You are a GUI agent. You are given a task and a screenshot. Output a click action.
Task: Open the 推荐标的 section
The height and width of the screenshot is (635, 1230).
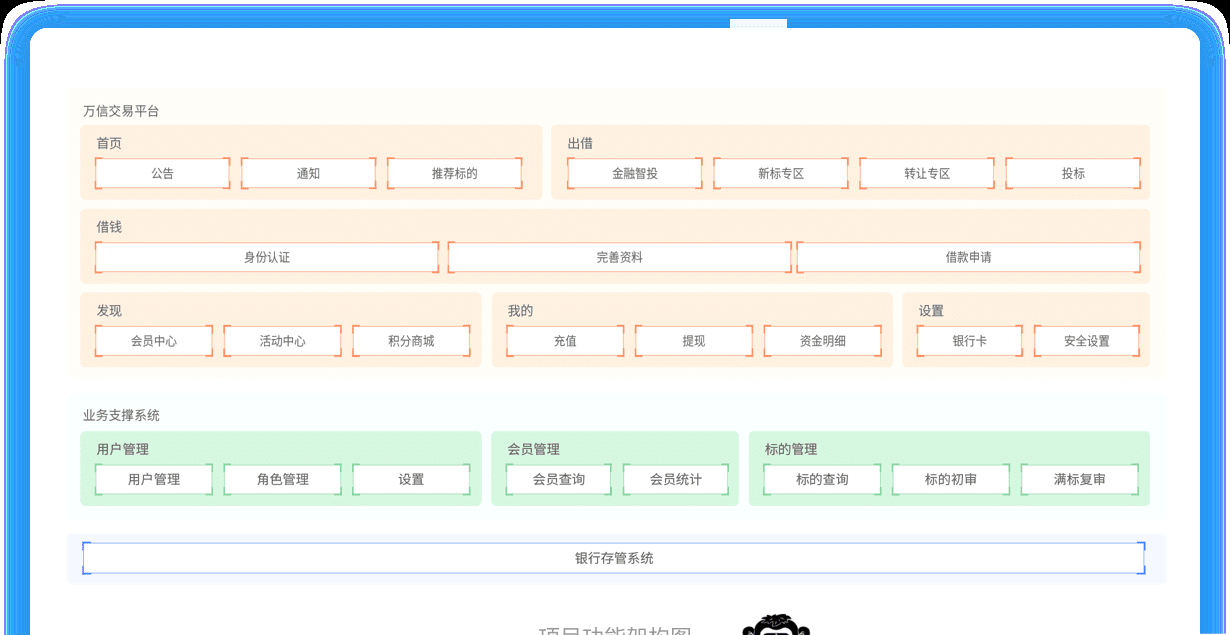[455, 172]
